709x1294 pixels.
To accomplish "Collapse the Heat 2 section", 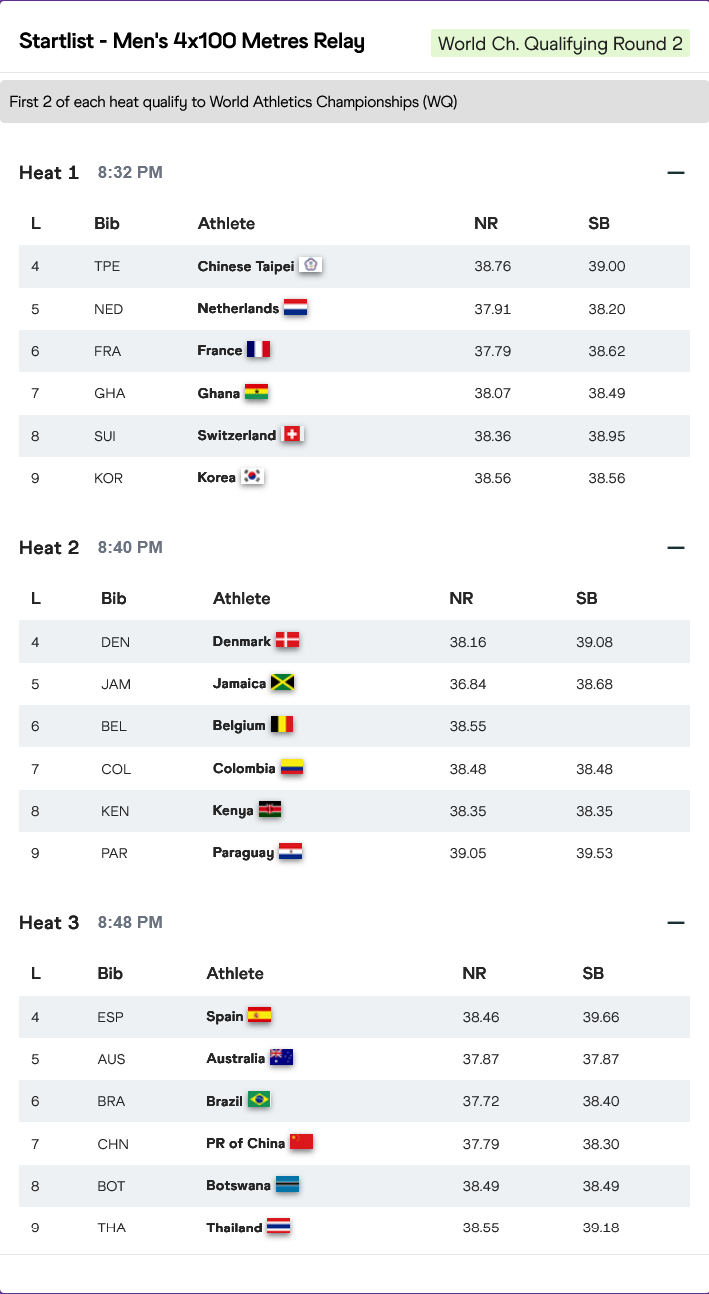I will [676, 548].
